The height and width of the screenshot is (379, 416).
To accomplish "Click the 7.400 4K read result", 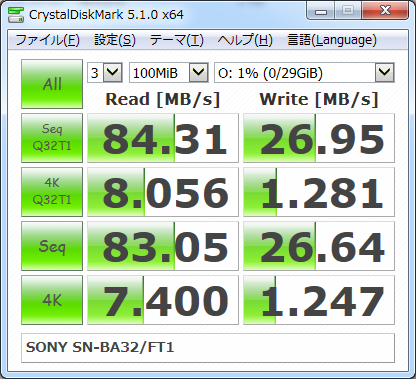I will point(163,300).
